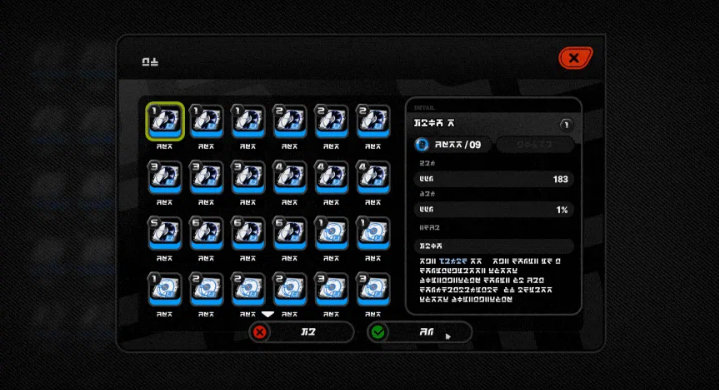Click the blue highlighted word in the description

[453, 261]
